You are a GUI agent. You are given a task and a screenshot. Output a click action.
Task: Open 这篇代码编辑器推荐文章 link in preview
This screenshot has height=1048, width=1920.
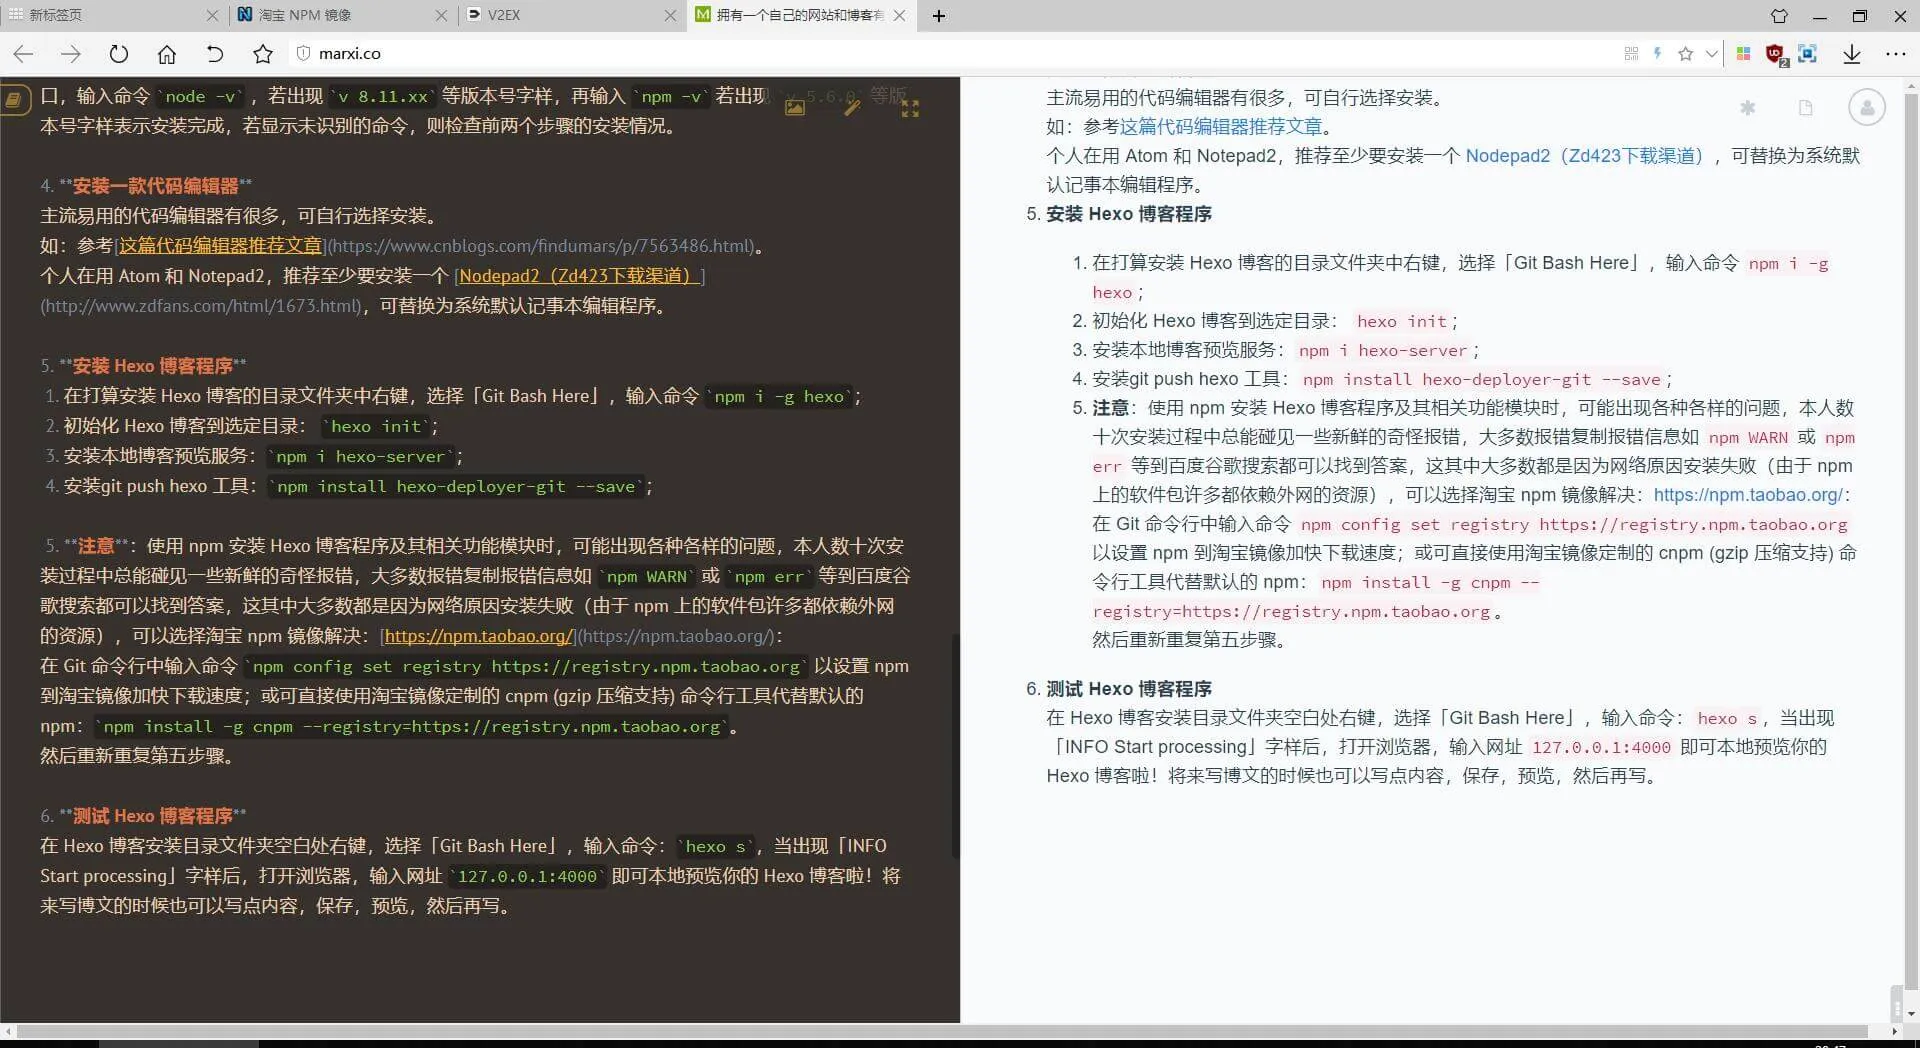coord(1220,127)
